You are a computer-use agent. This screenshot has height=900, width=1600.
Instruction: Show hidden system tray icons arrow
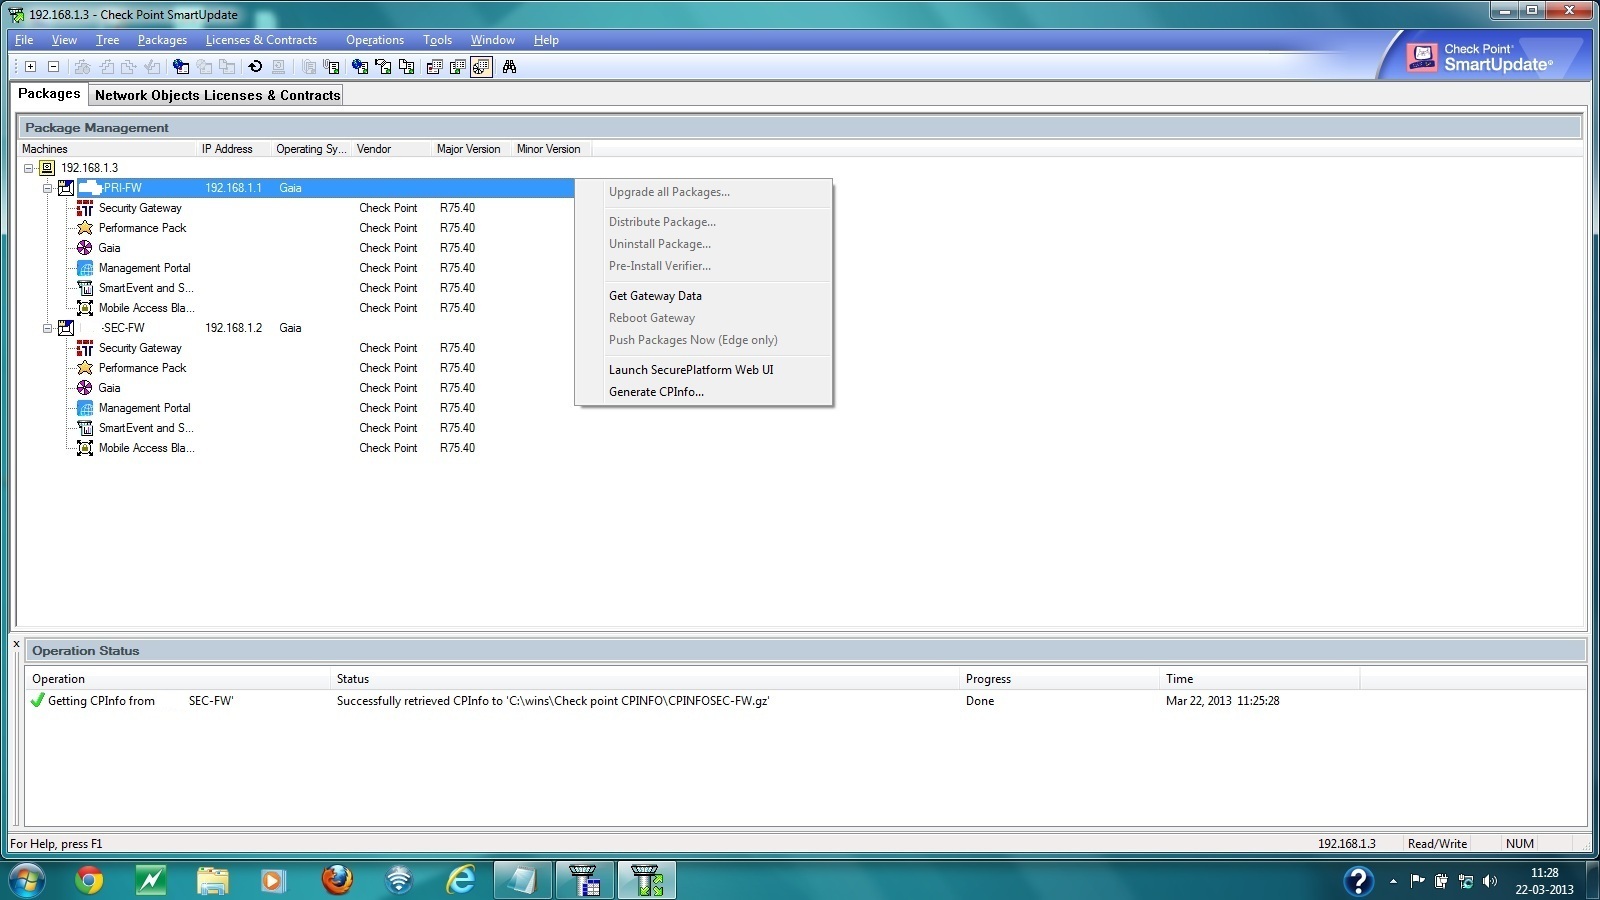(x=1393, y=881)
